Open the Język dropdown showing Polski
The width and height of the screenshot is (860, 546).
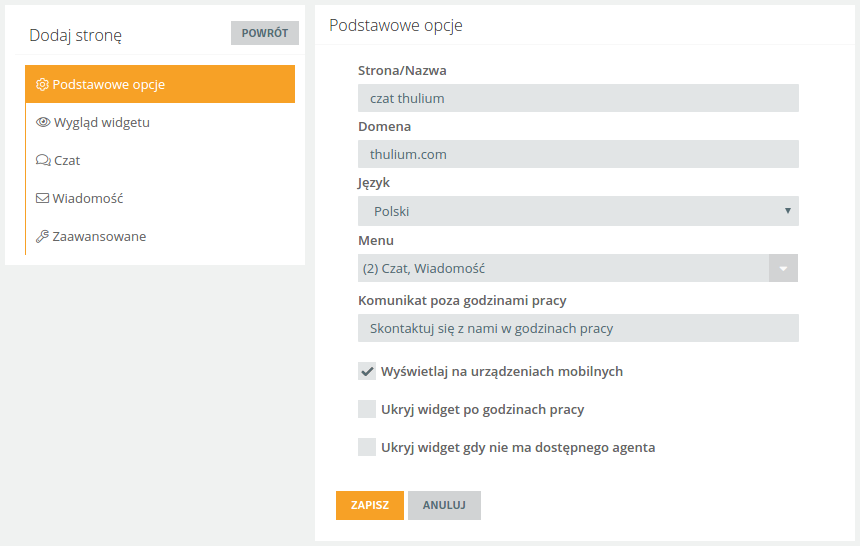tap(578, 211)
